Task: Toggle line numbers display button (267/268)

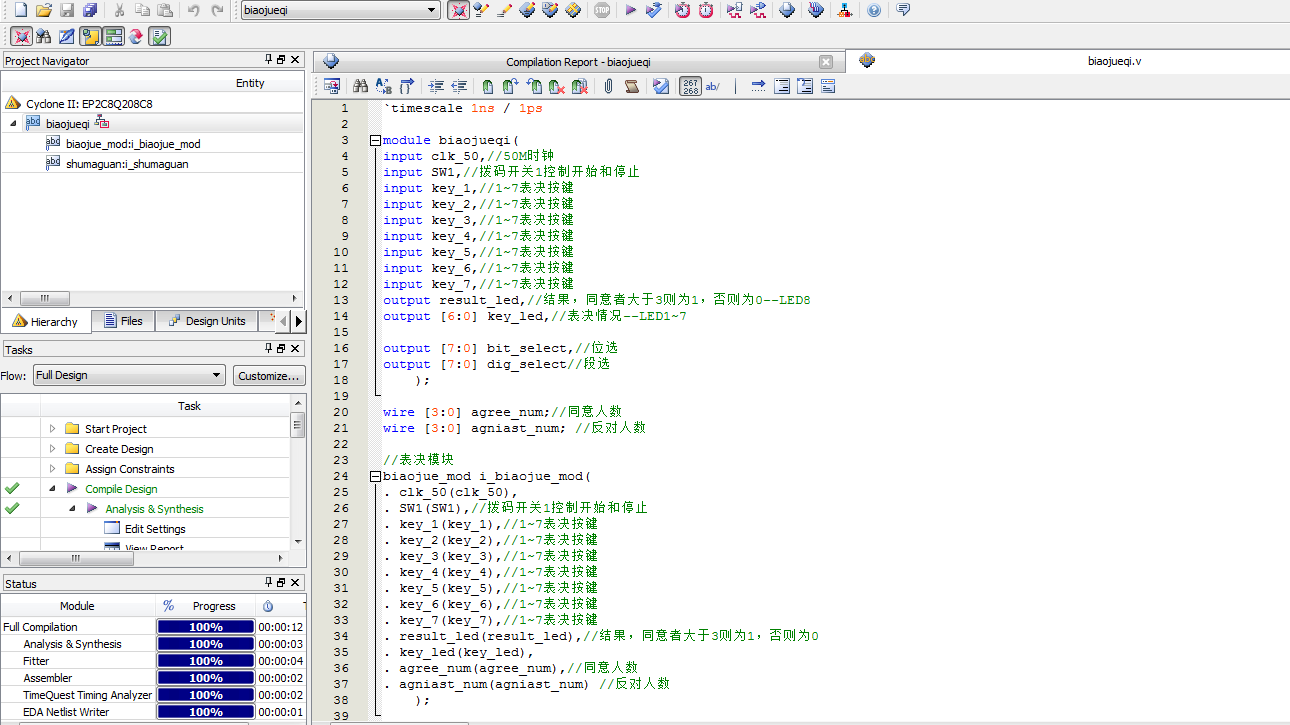Action: click(690, 87)
